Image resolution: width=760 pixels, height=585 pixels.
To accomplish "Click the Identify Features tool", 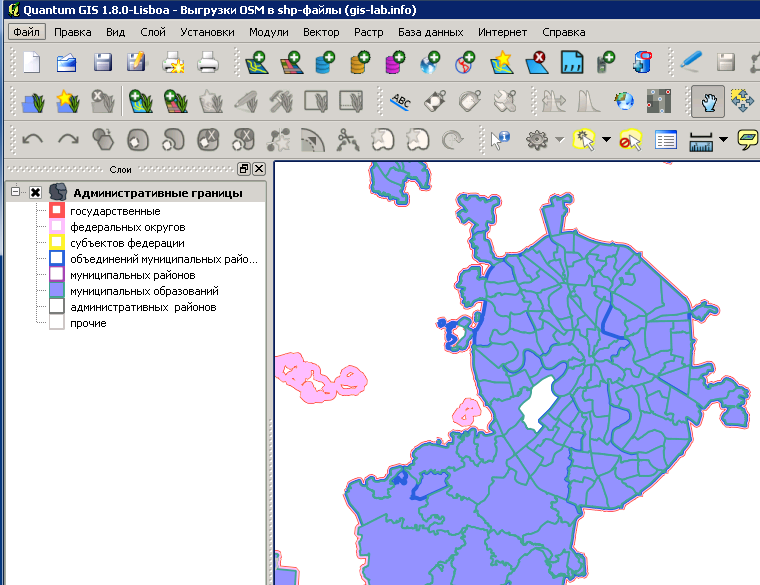I will (500, 139).
